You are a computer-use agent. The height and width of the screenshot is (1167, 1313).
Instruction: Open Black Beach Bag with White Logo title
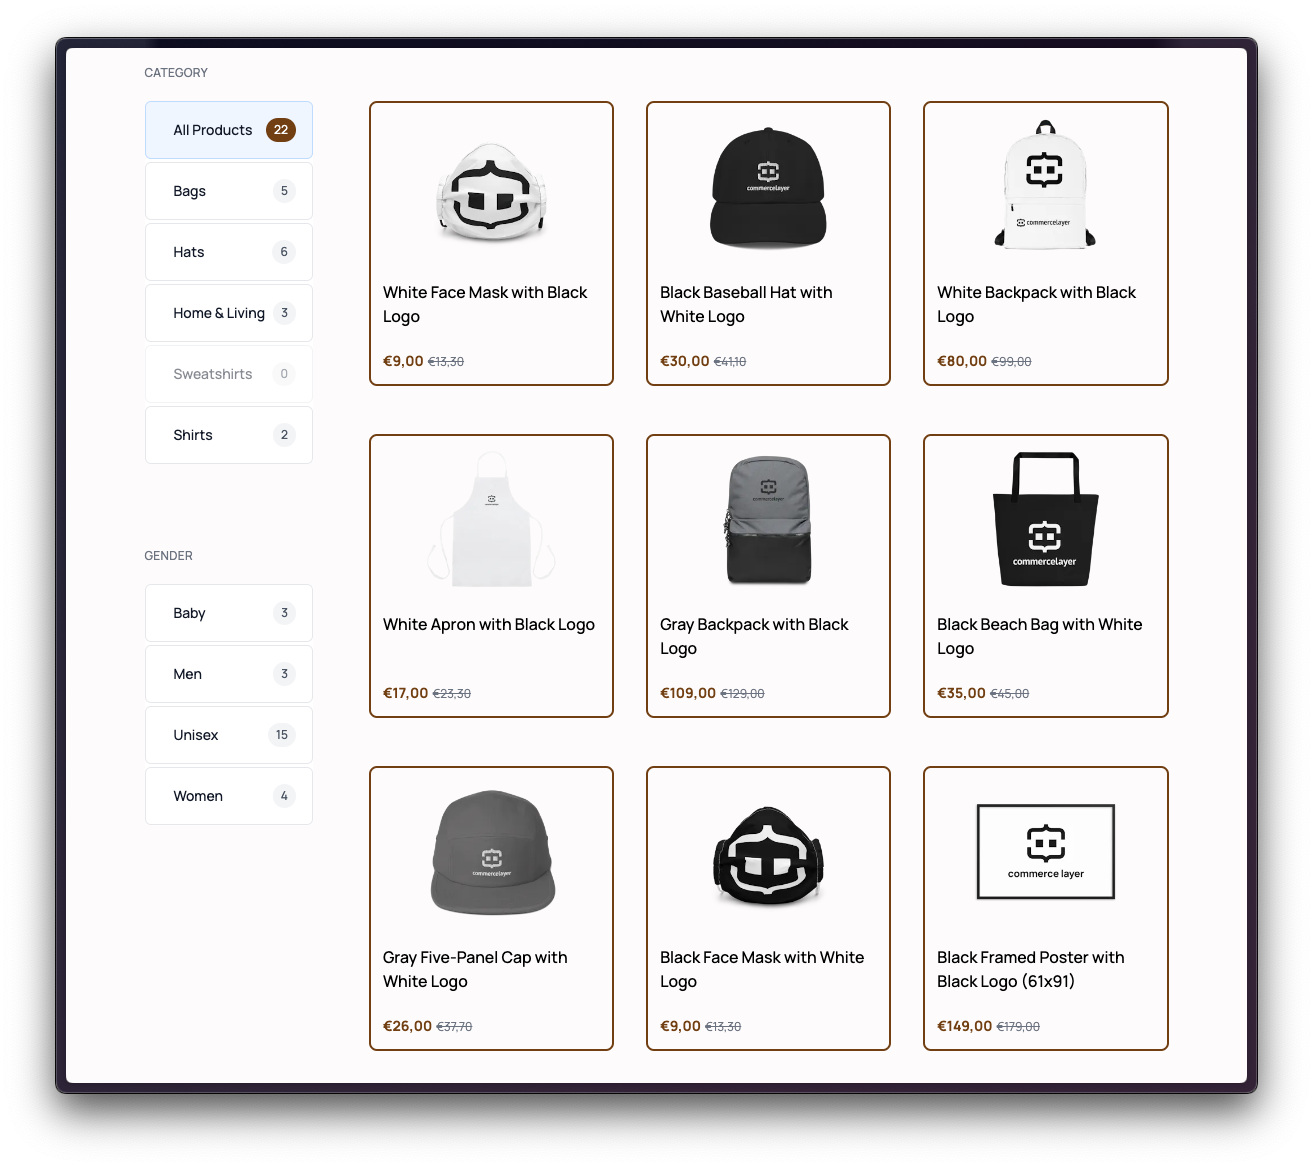1039,636
